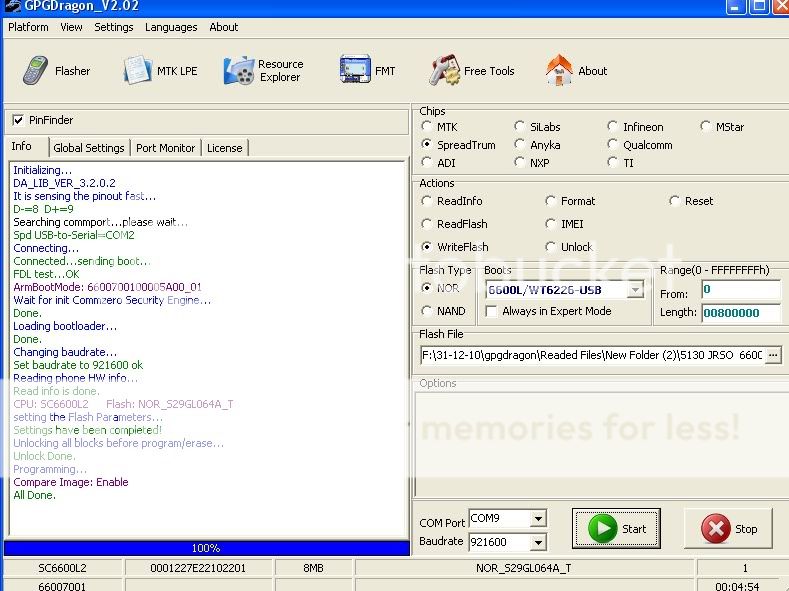Viewport: 789px width, 591px height.
Task: Choose the Format action
Action: click(550, 201)
